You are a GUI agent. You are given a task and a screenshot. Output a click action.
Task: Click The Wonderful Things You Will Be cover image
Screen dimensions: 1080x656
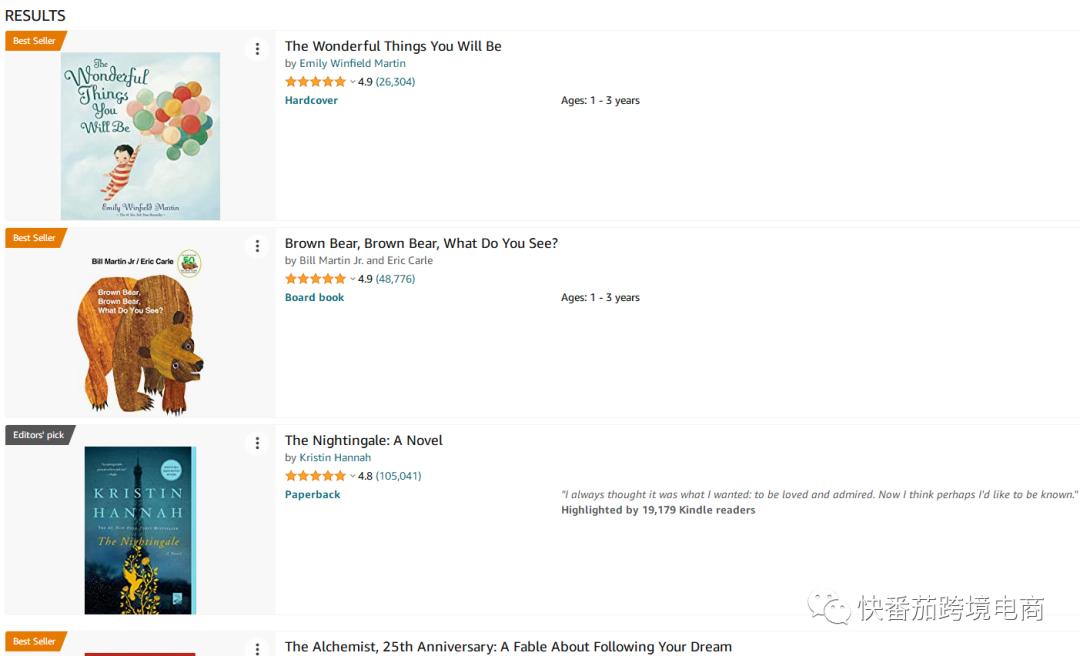pos(140,136)
